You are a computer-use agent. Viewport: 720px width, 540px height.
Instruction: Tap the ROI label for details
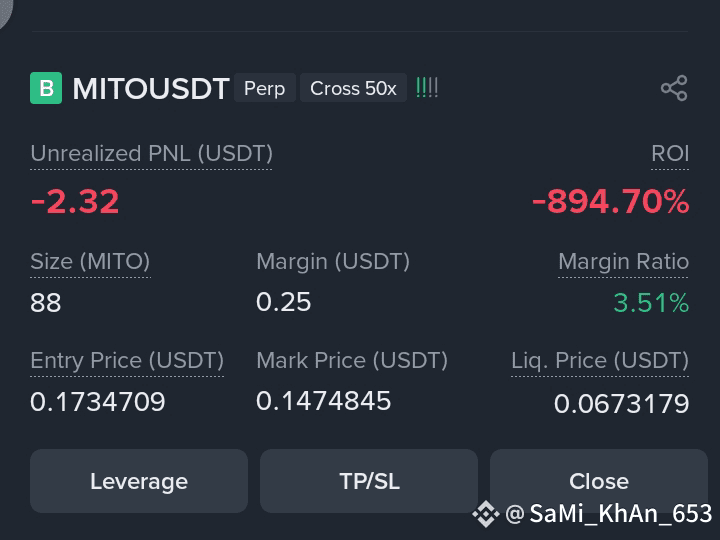click(670, 154)
